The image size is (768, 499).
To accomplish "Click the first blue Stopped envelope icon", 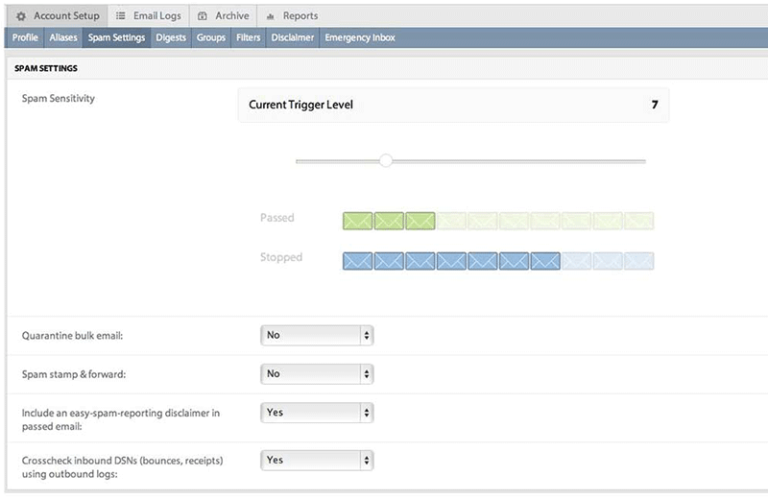I will pyautogui.click(x=358, y=261).
